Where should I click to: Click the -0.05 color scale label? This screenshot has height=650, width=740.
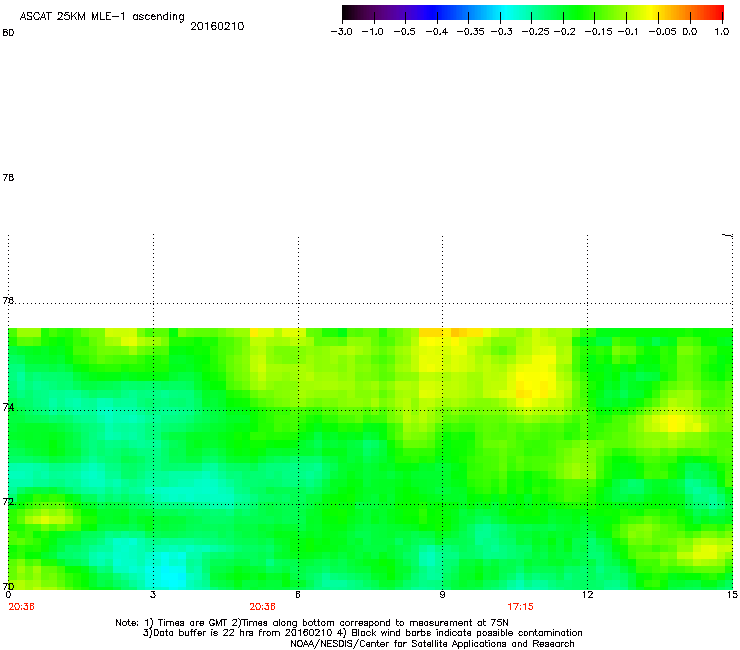click(x=662, y=32)
